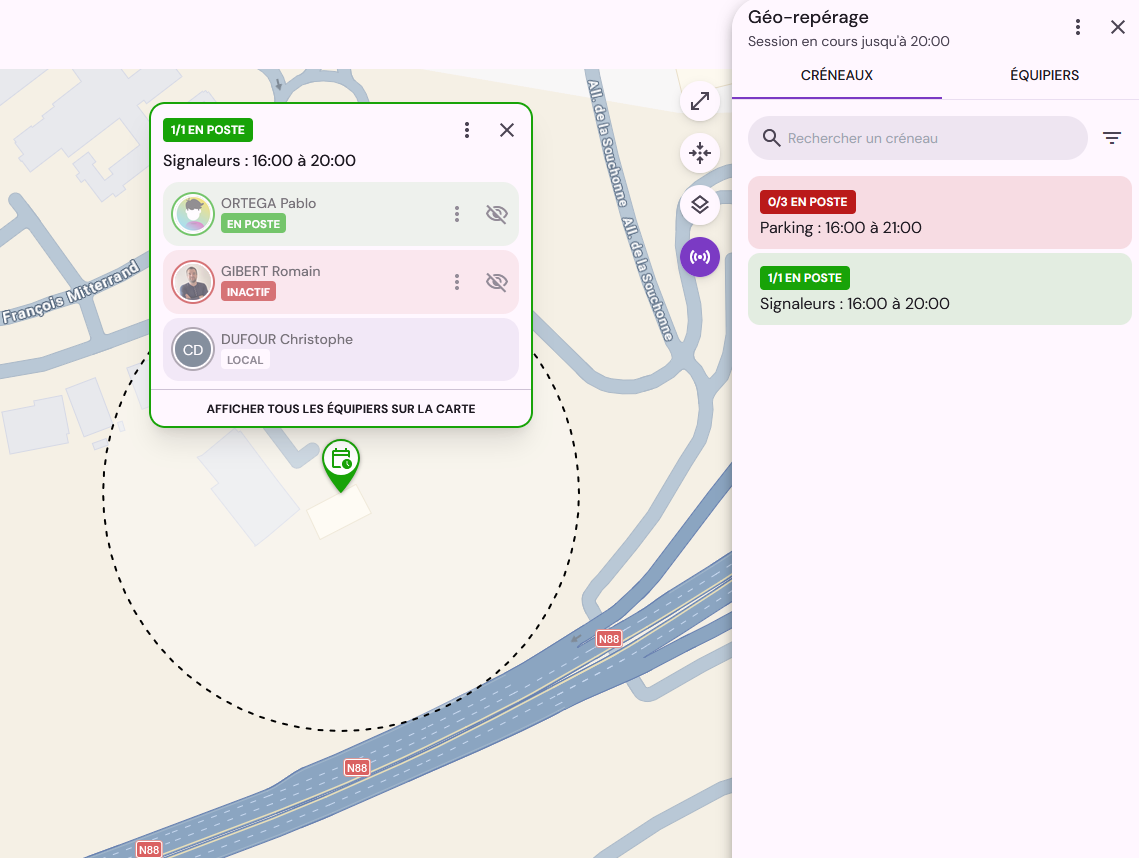Toggle visibility of ORTEGA Pablo on the map

click(x=496, y=214)
